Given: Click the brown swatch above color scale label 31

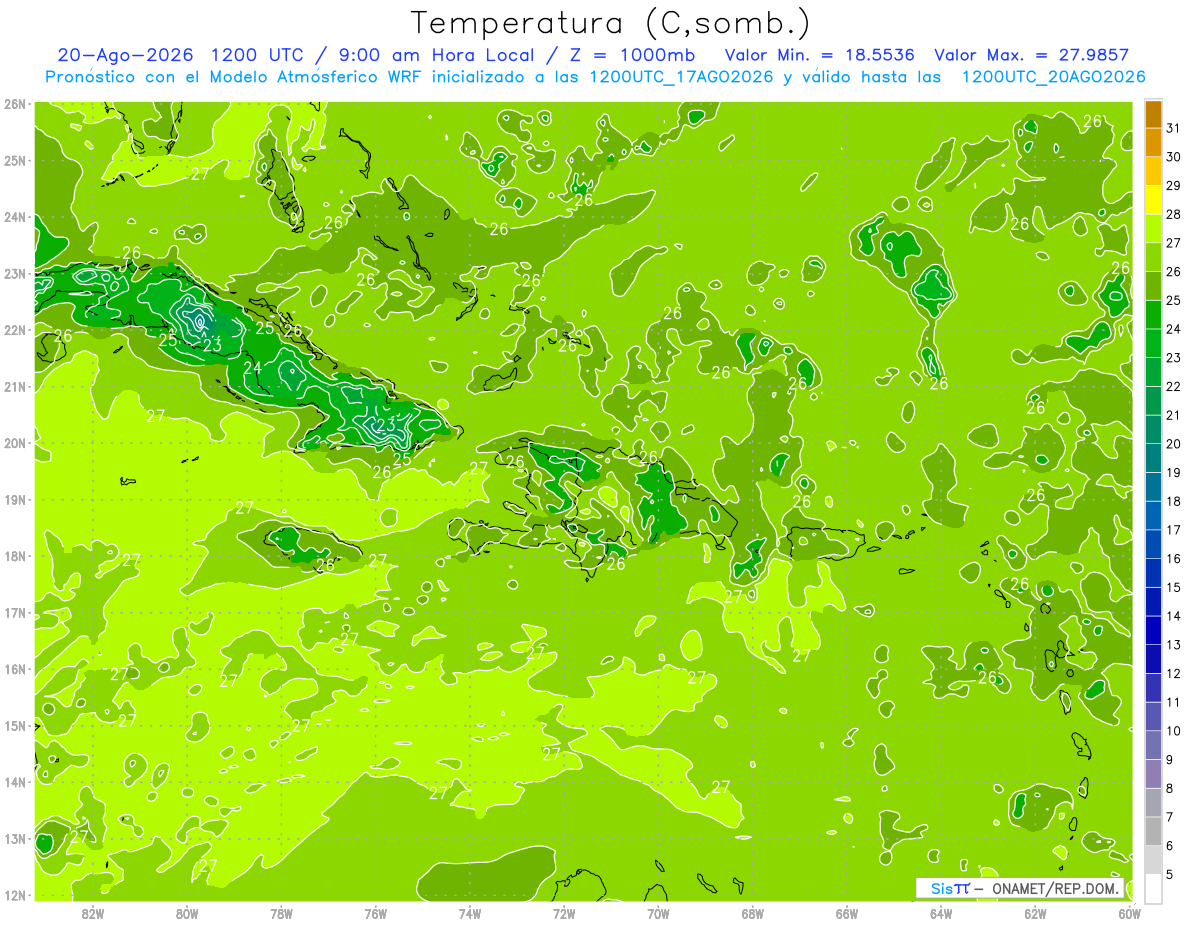Looking at the screenshot, I should point(1153,114).
